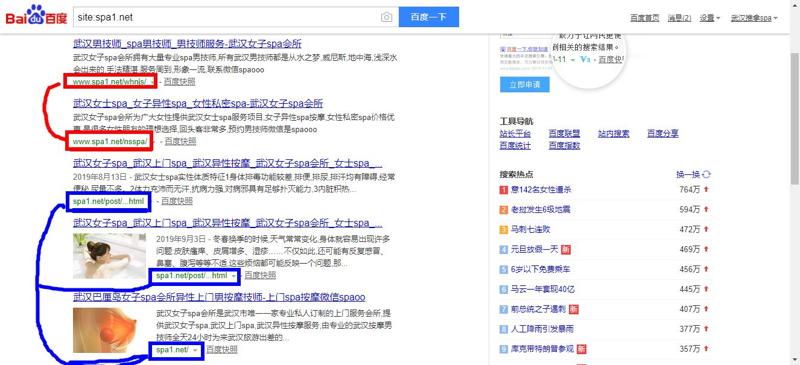Click the 新 badge next to 前总统之子遇刺

coord(573,309)
